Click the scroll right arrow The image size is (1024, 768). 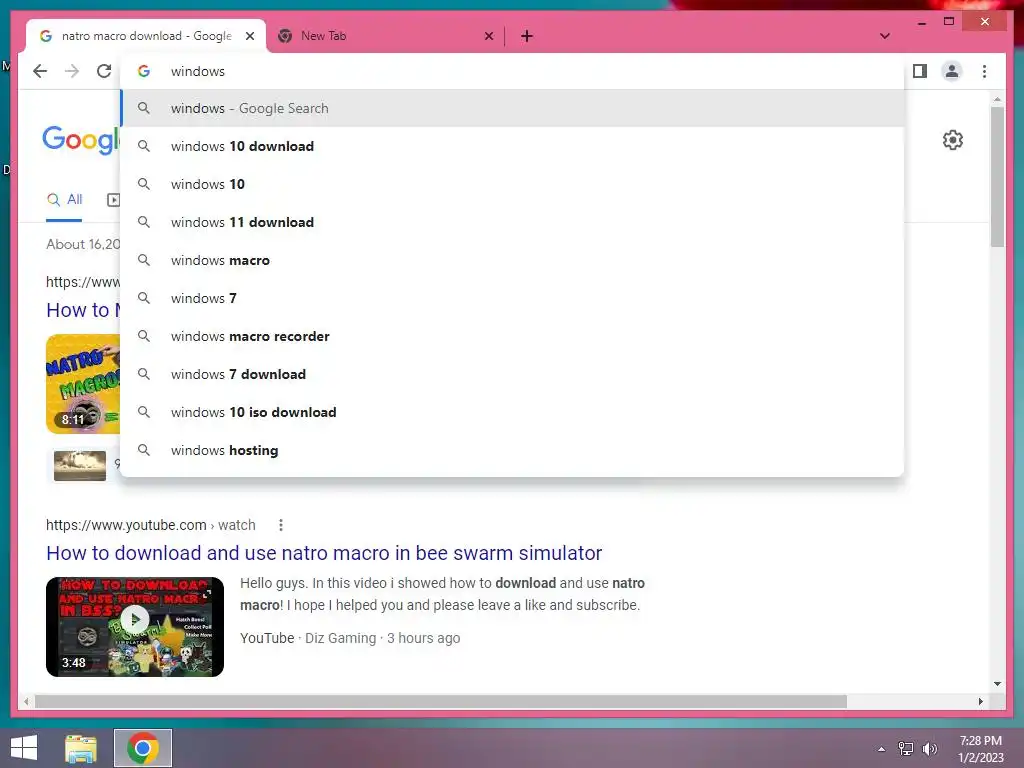pos(980,701)
